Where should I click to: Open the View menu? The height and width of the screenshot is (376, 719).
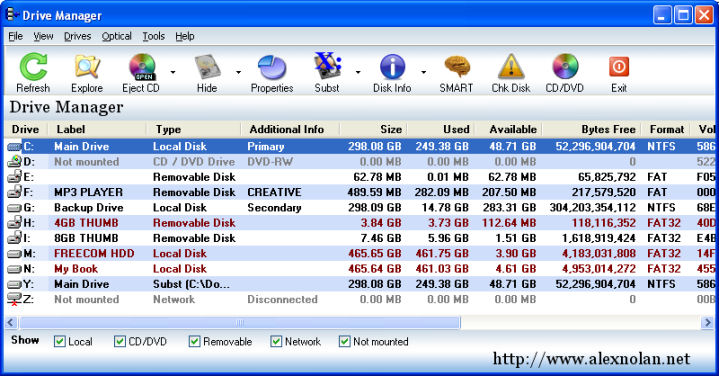(x=43, y=36)
